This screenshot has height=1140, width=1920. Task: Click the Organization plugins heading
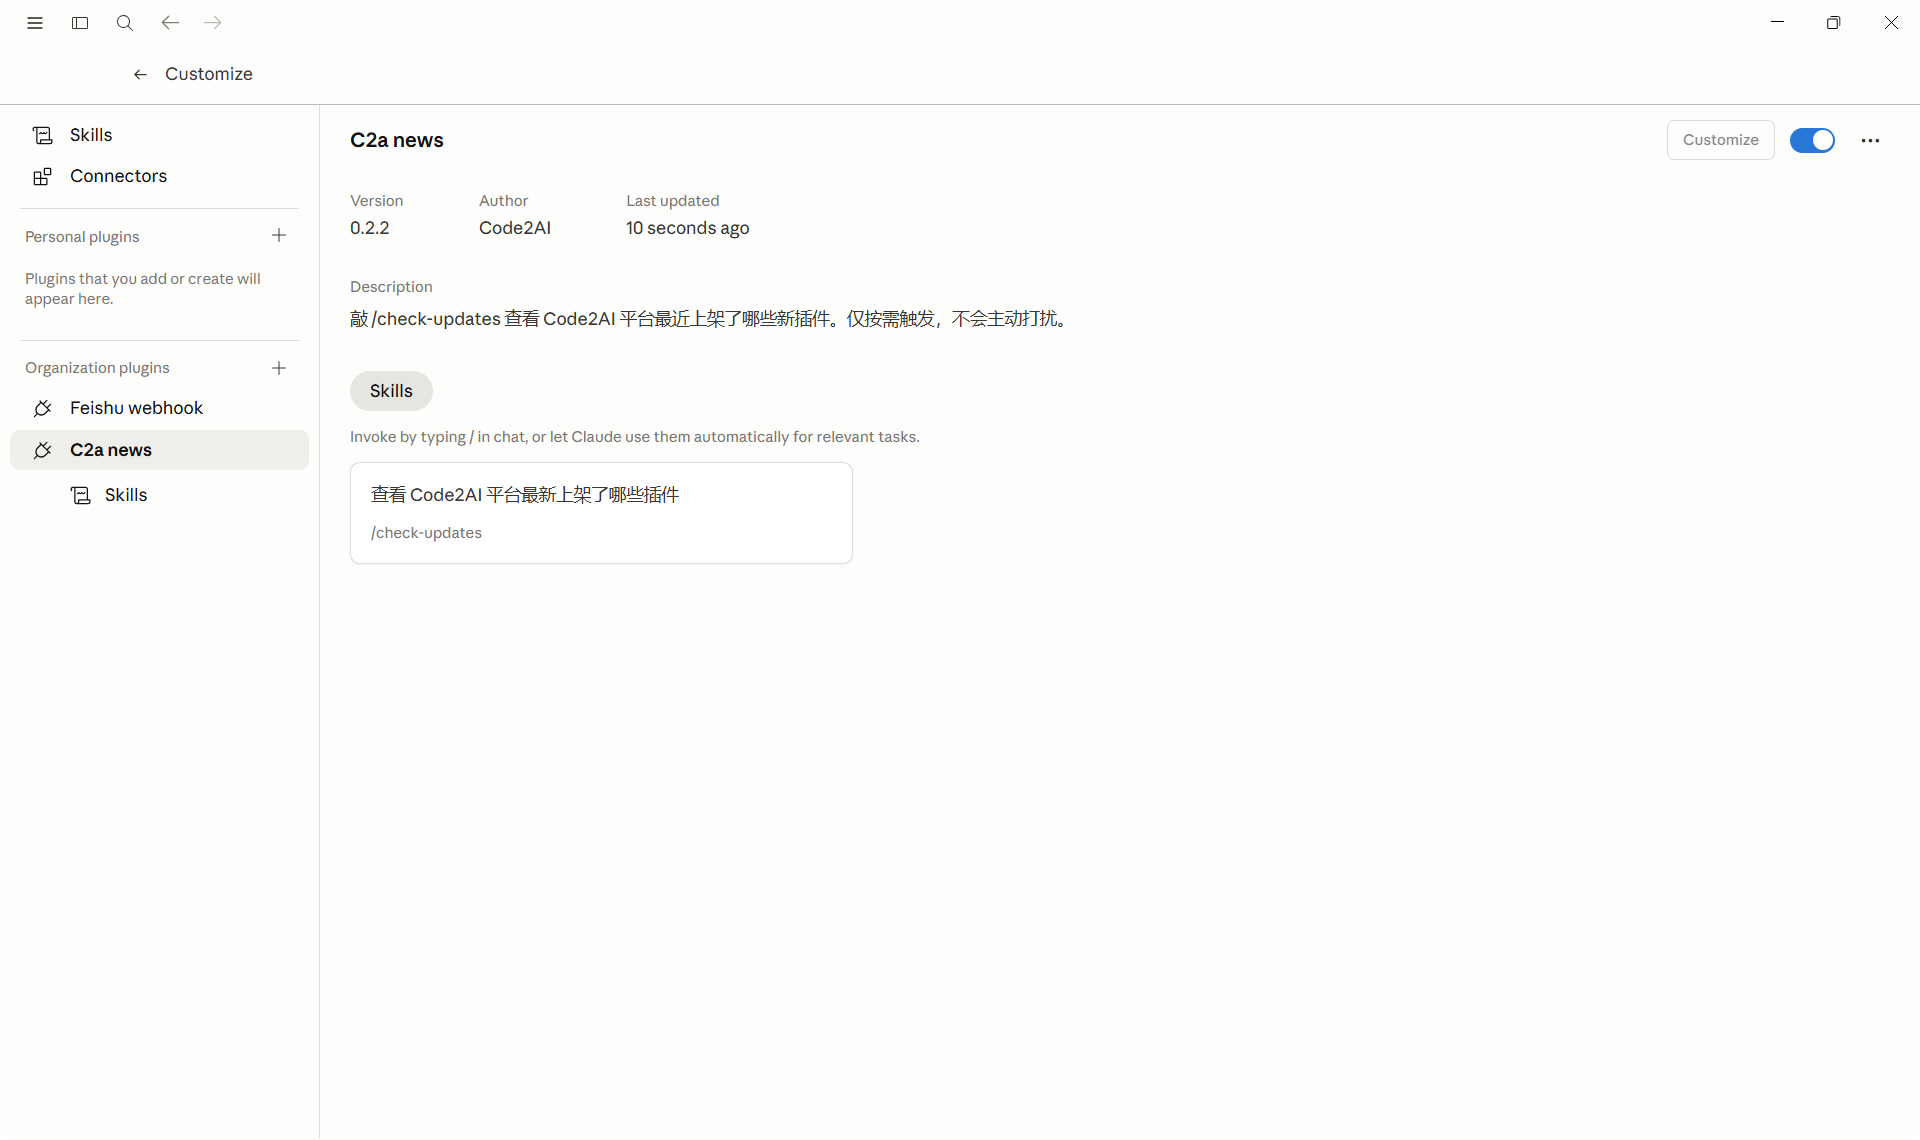[x=97, y=368]
